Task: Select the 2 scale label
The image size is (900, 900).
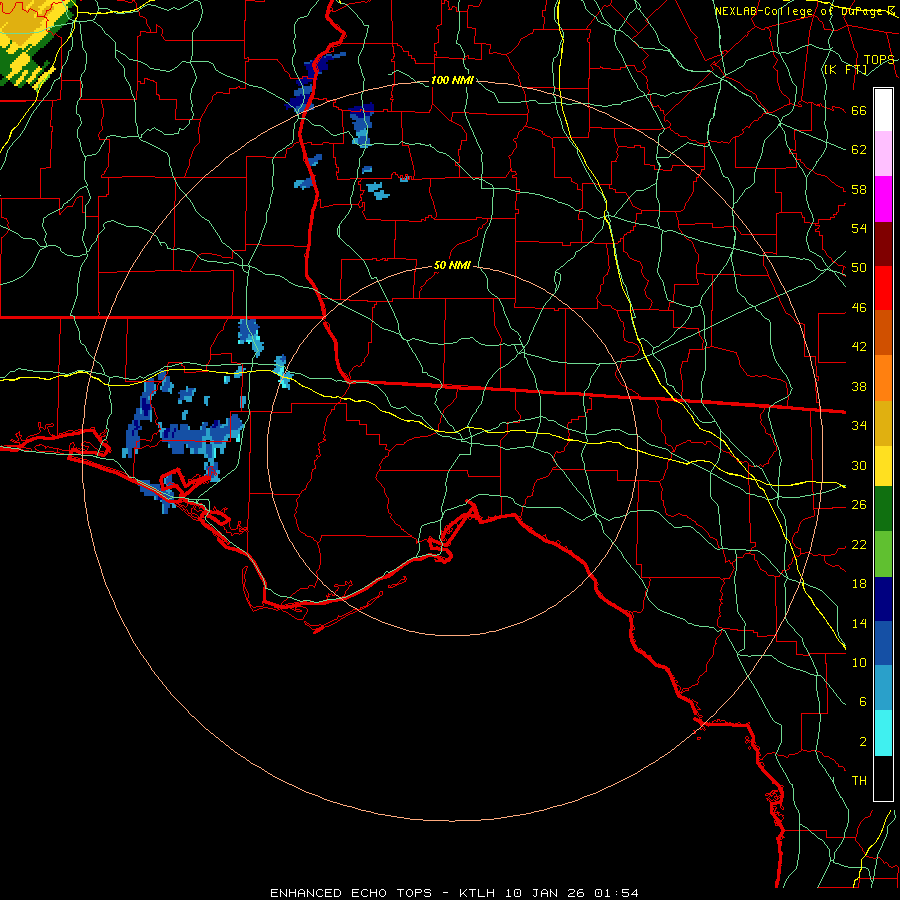Action: 863,741
